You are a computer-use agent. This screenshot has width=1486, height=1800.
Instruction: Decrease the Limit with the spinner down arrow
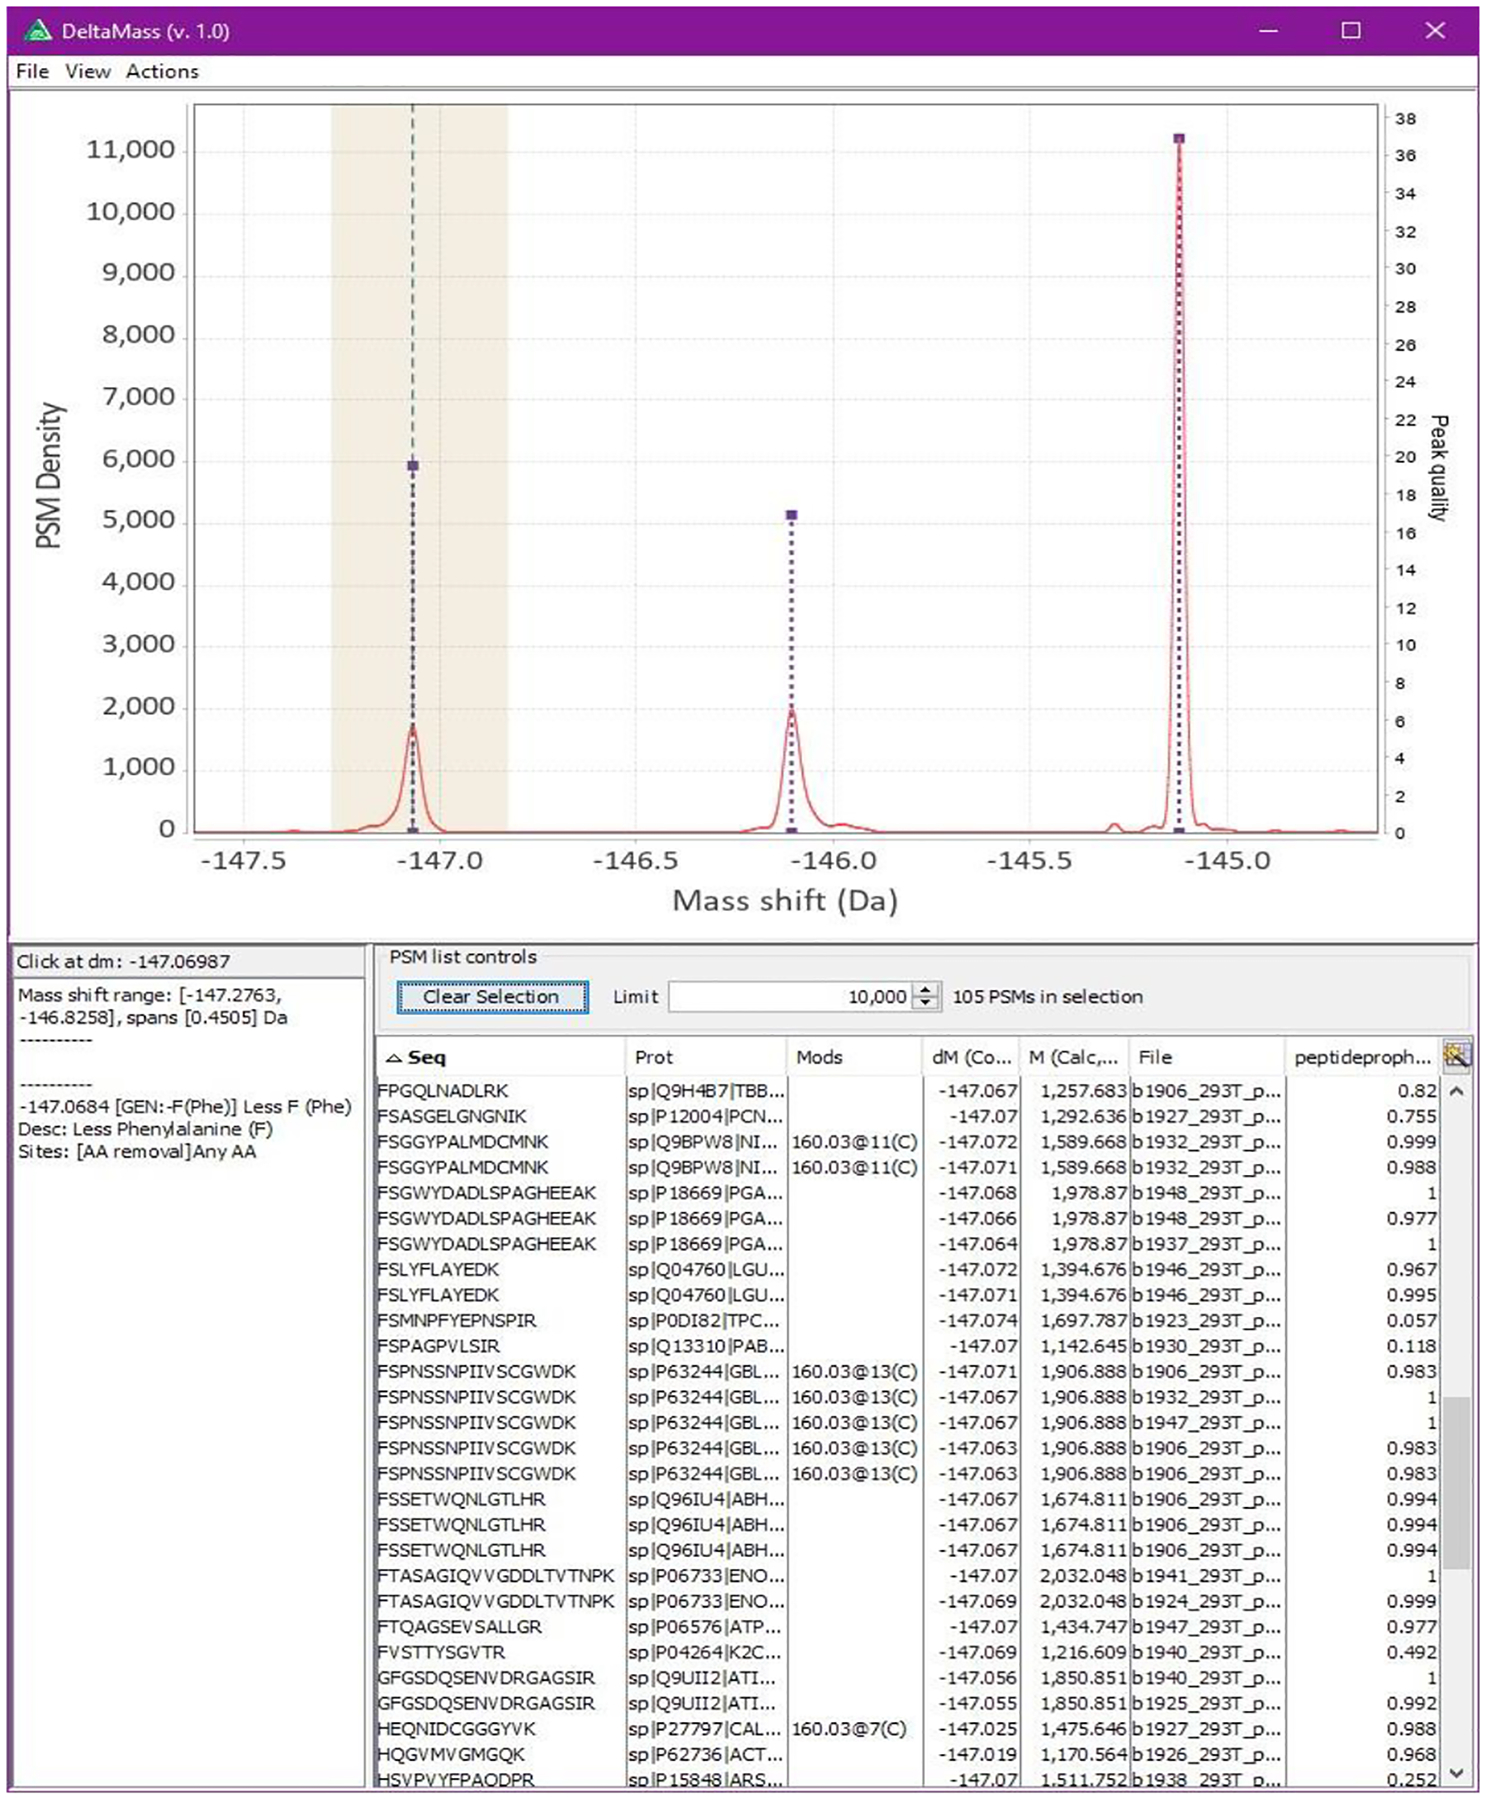click(926, 1004)
